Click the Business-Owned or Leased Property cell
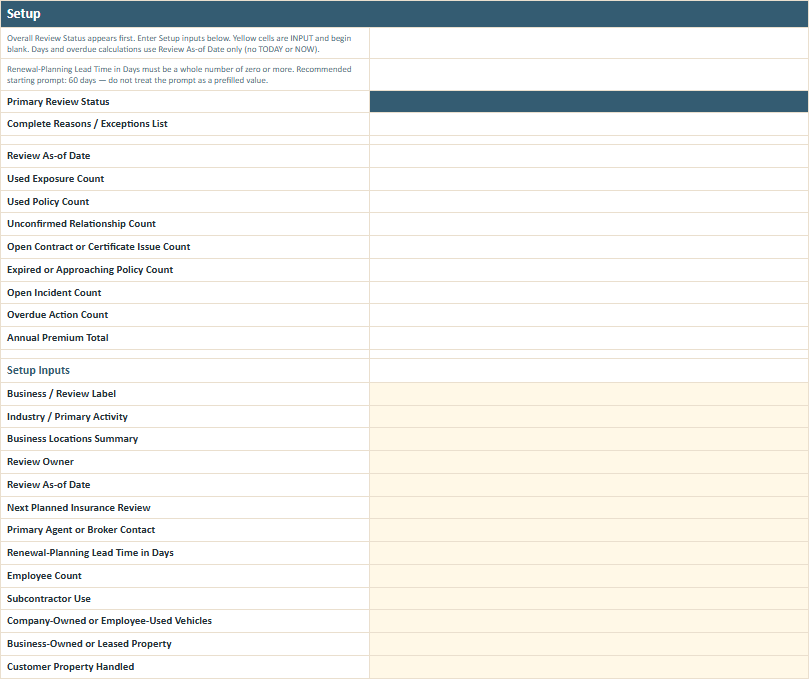The height and width of the screenshot is (679, 809). pos(589,644)
